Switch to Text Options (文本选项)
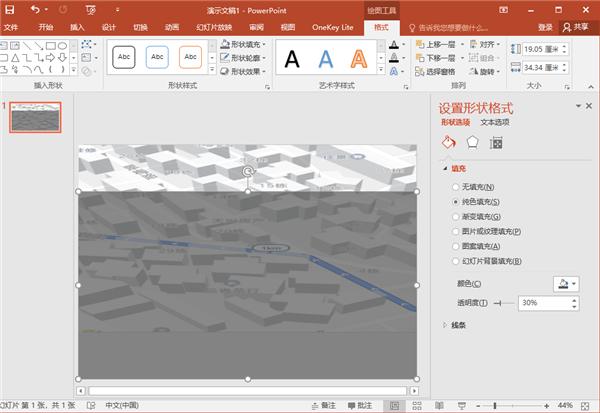This screenshot has width=600, height=413. 495,122
